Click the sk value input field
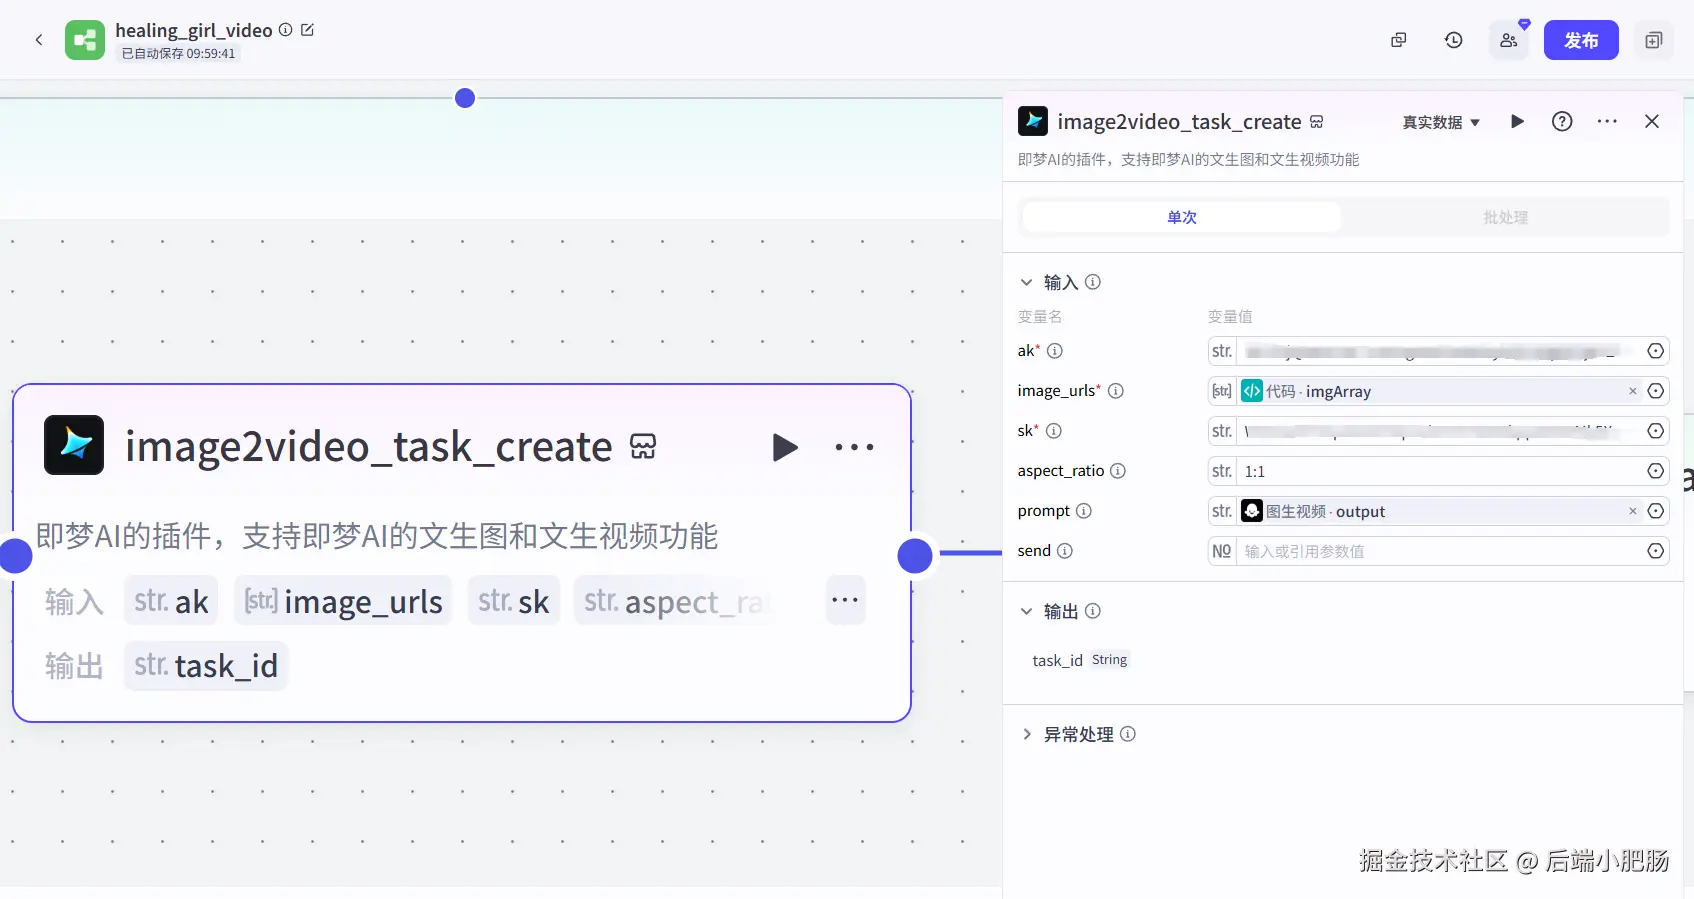The width and height of the screenshot is (1694, 899). (1440, 431)
